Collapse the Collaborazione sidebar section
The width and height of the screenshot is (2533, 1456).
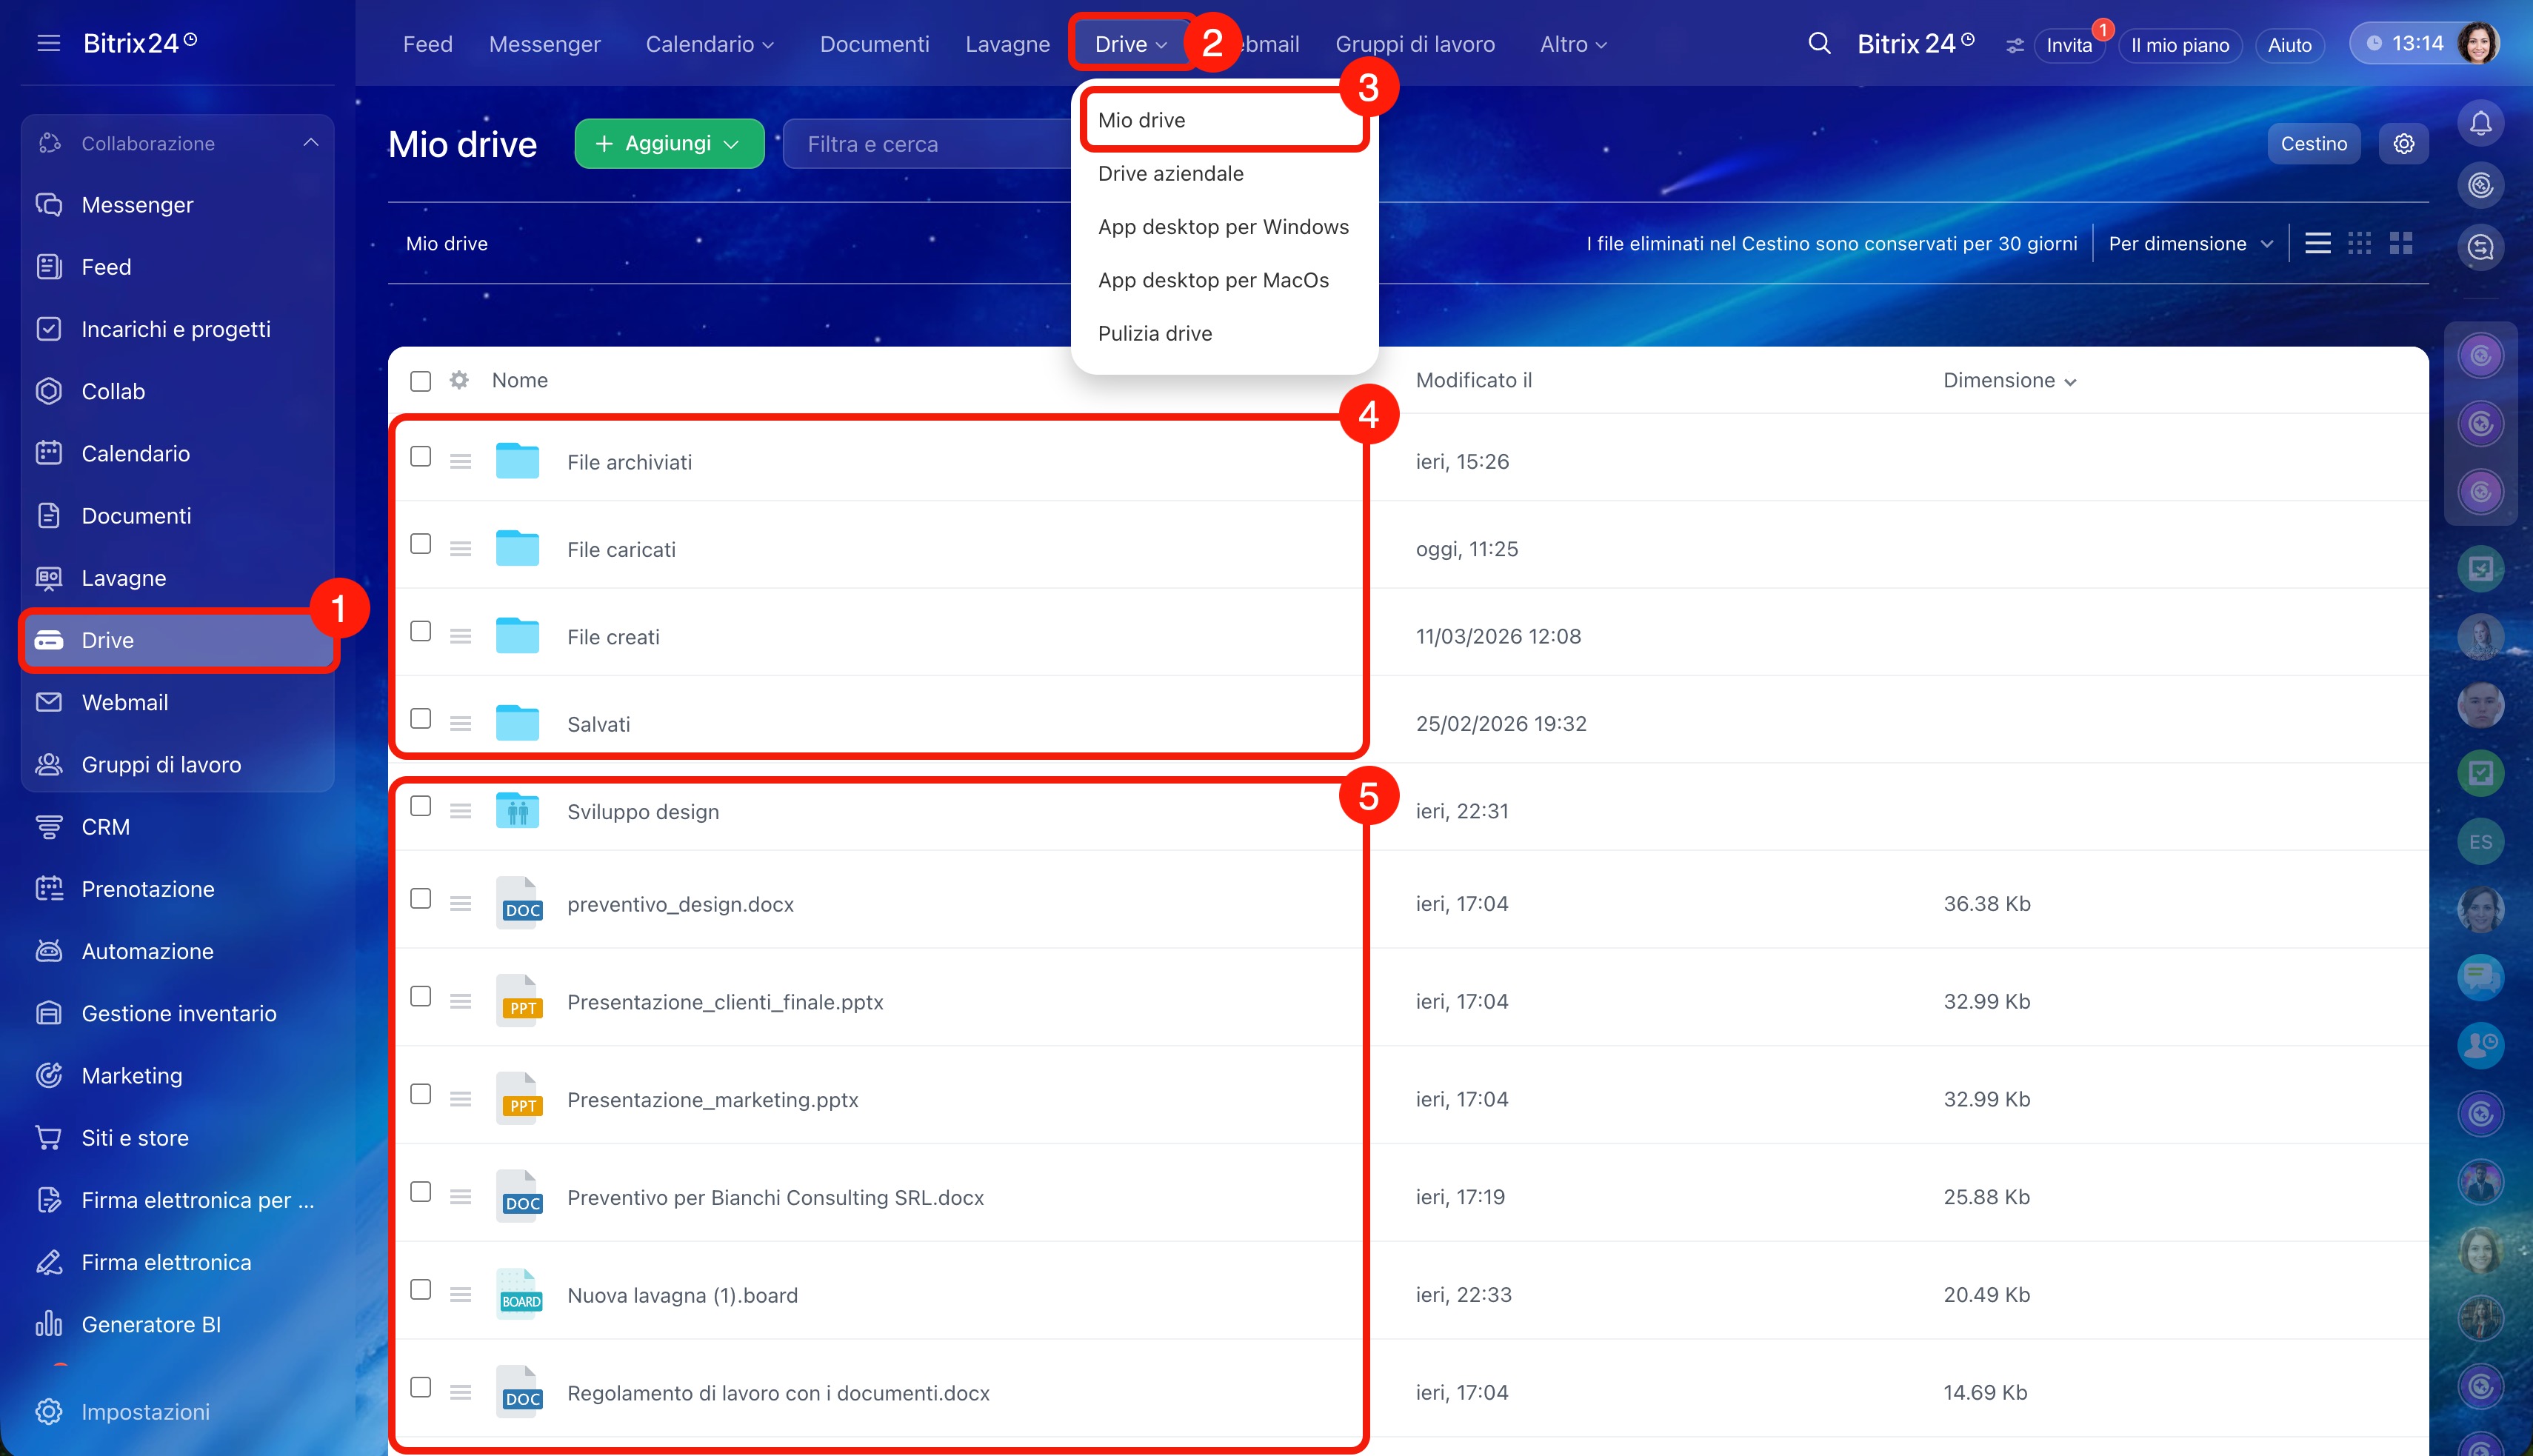311,143
